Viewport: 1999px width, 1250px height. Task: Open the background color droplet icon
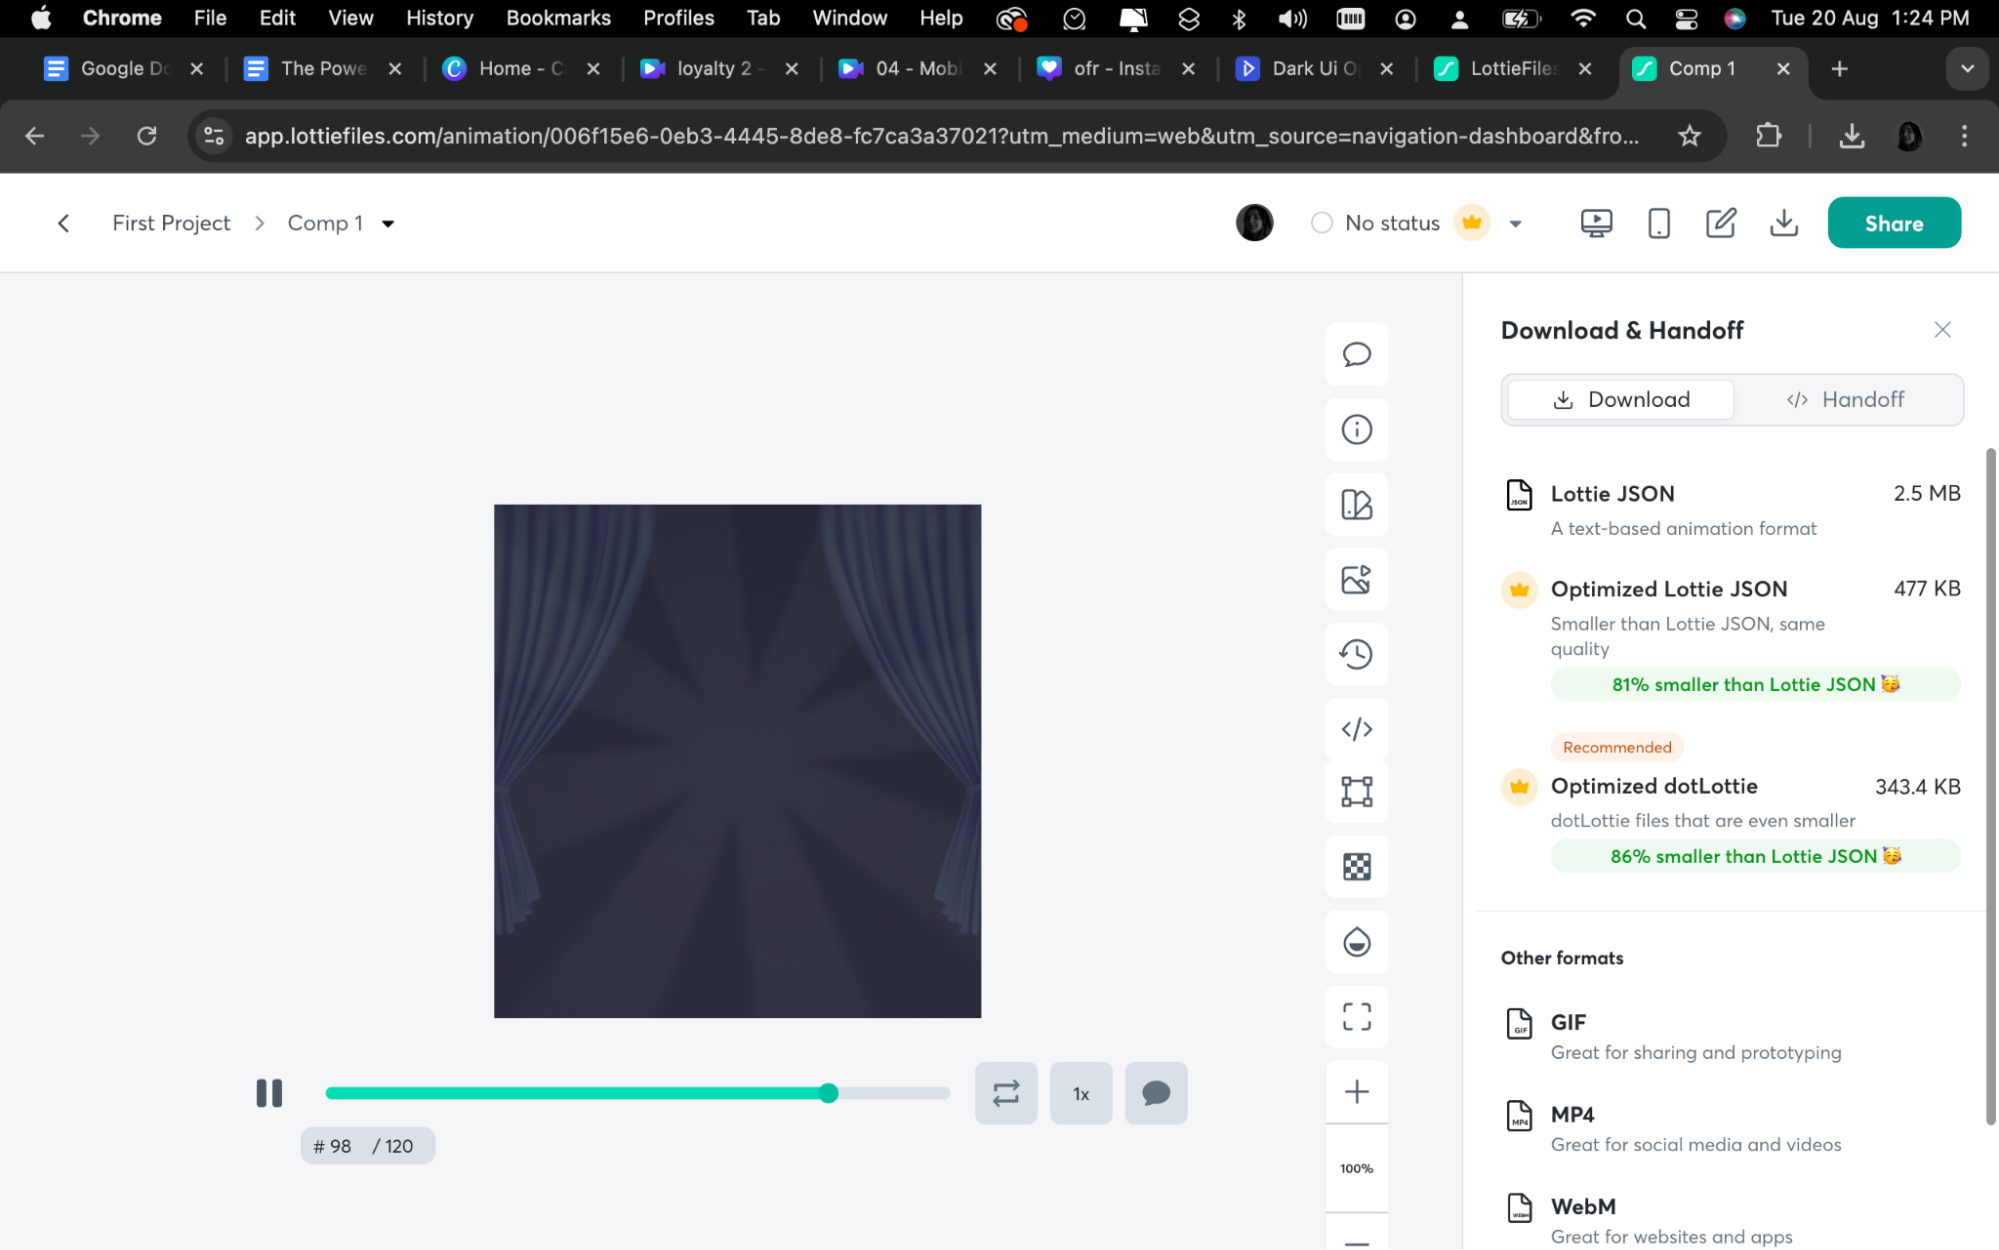[x=1356, y=941]
